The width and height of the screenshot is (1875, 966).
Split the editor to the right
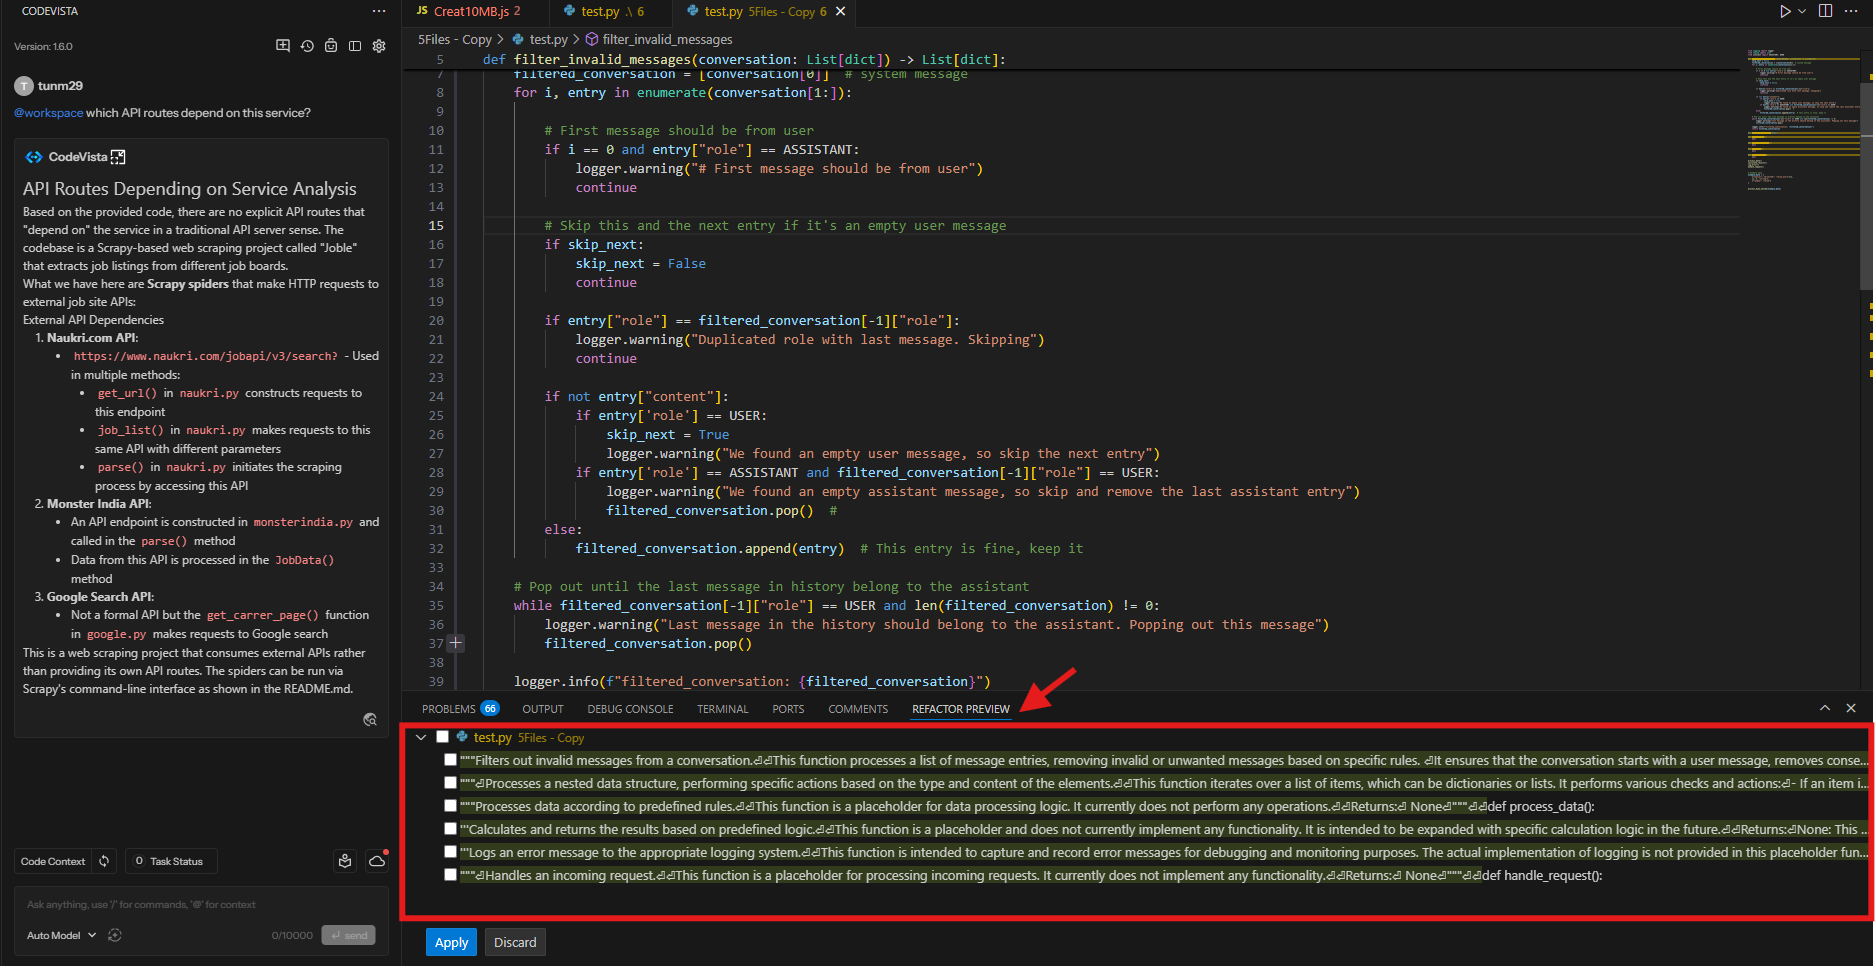coord(1825,11)
